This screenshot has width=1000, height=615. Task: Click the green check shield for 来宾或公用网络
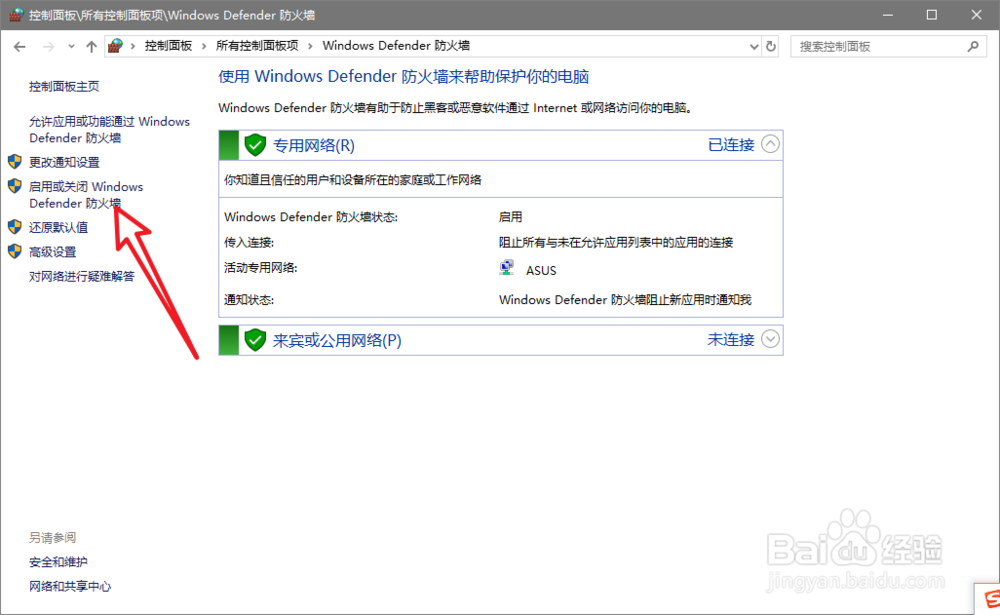(x=256, y=340)
